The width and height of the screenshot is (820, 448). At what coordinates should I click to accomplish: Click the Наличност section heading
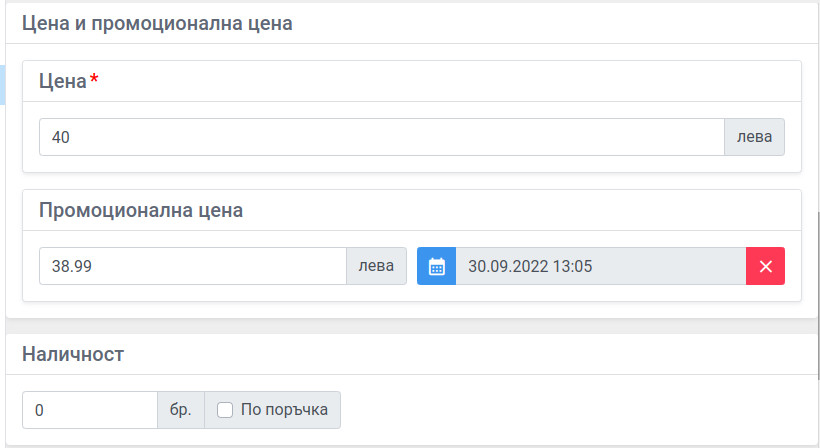click(x=73, y=354)
